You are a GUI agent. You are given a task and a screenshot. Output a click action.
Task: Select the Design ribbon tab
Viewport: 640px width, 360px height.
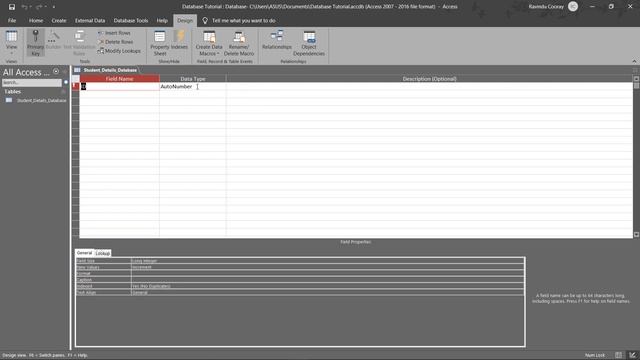click(x=185, y=20)
